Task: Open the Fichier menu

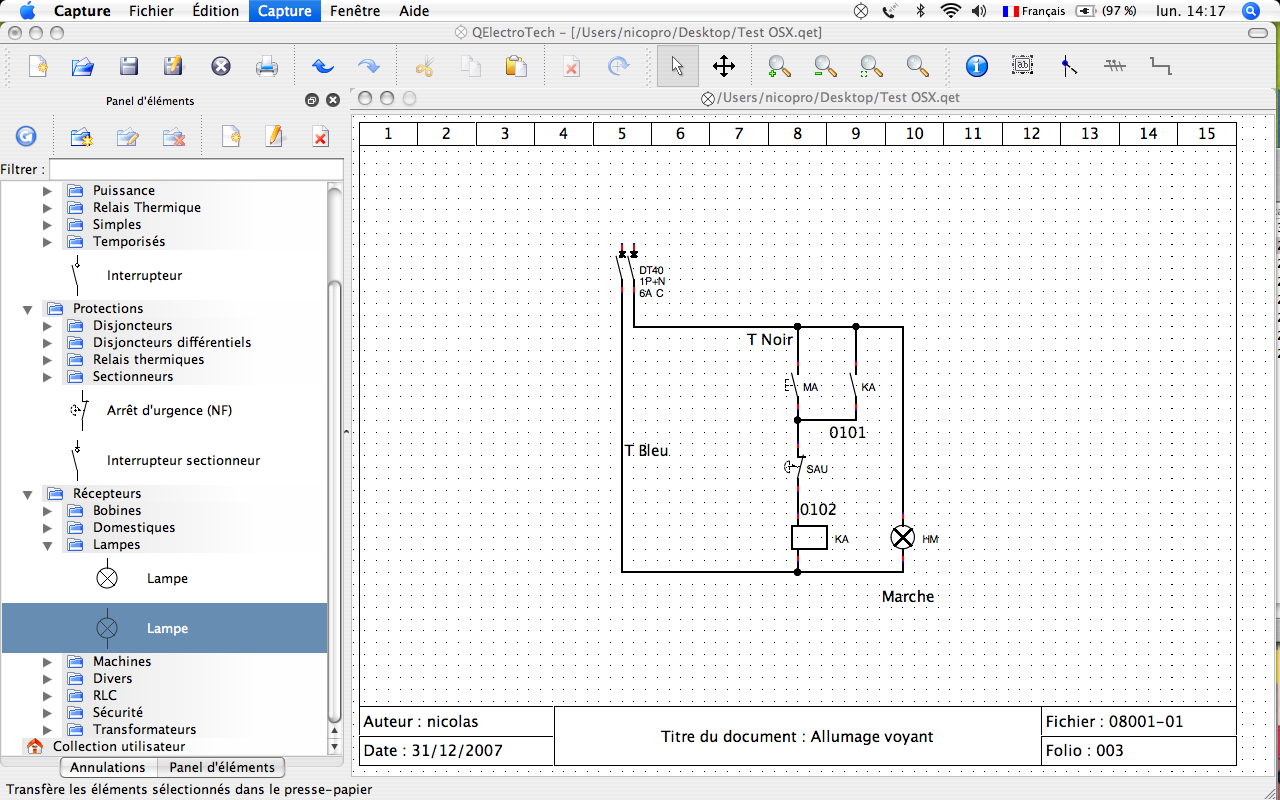Action: point(151,11)
